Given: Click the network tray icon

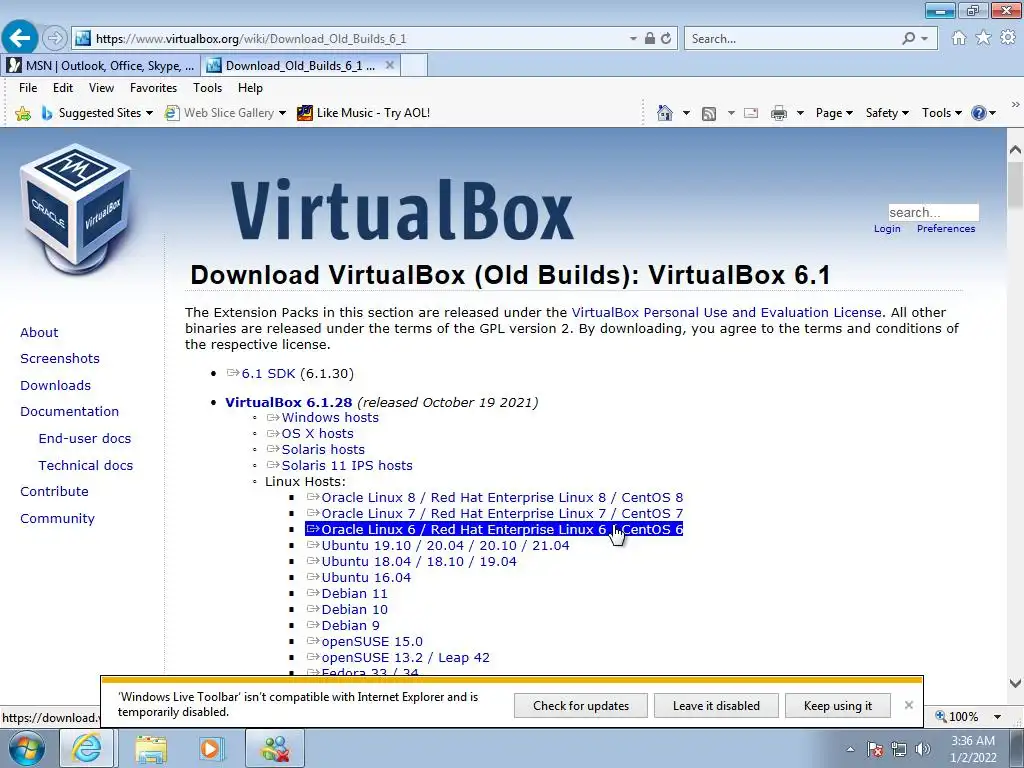Looking at the screenshot, I should point(899,749).
